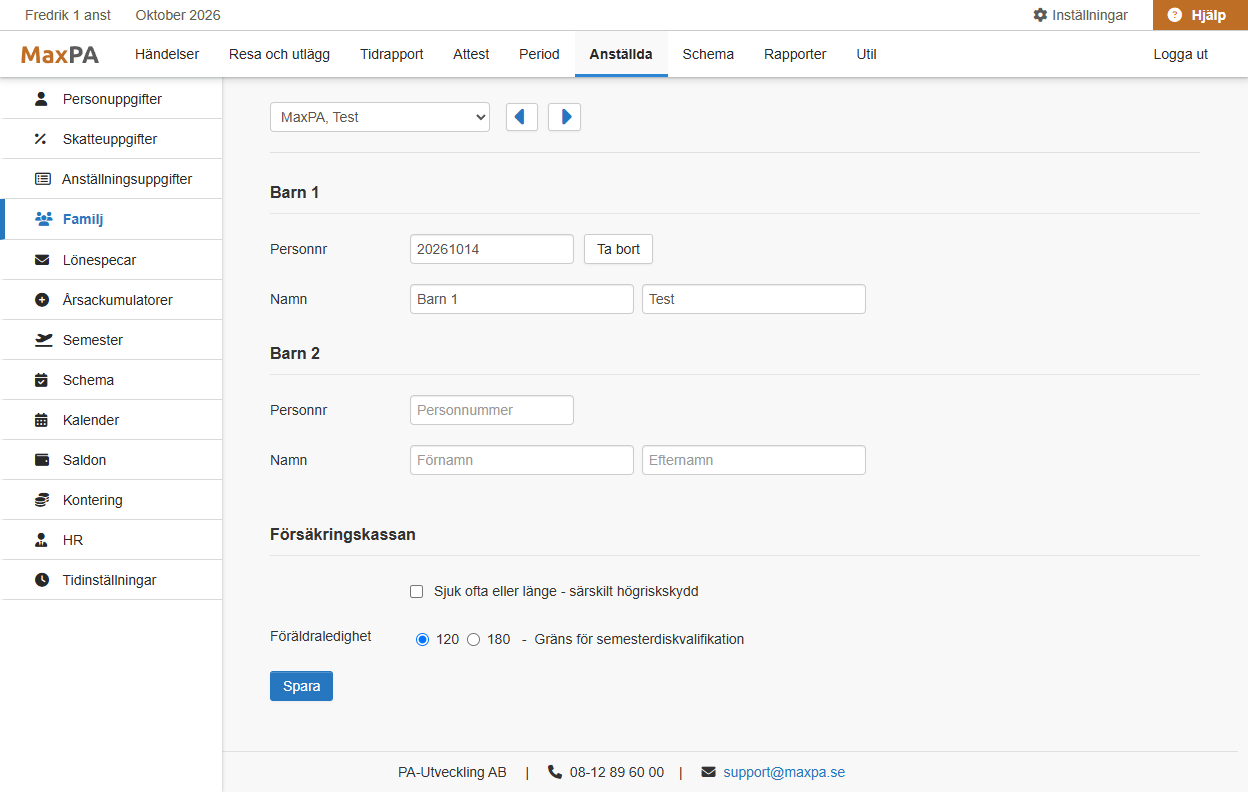Click the Barn 2 Personnummer field
1248x792 pixels.
click(492, 410)
